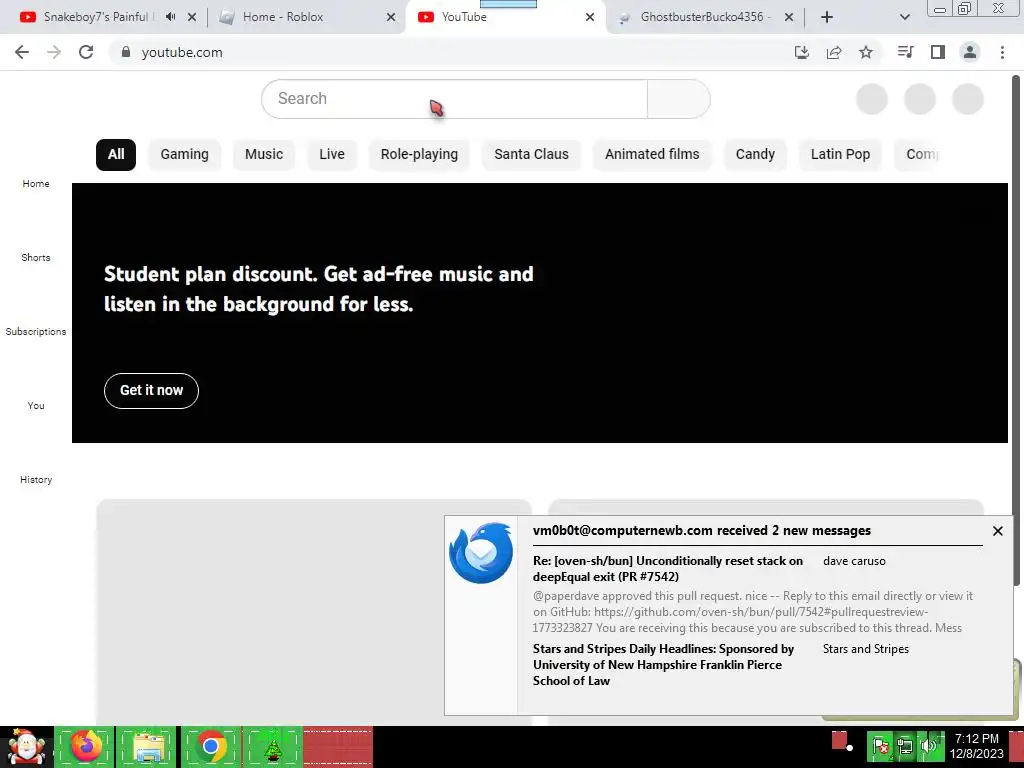The width and height of the screenshot is (1024, 768).
Task: Select the Animated films filter chip
Action: pos(652,155)
